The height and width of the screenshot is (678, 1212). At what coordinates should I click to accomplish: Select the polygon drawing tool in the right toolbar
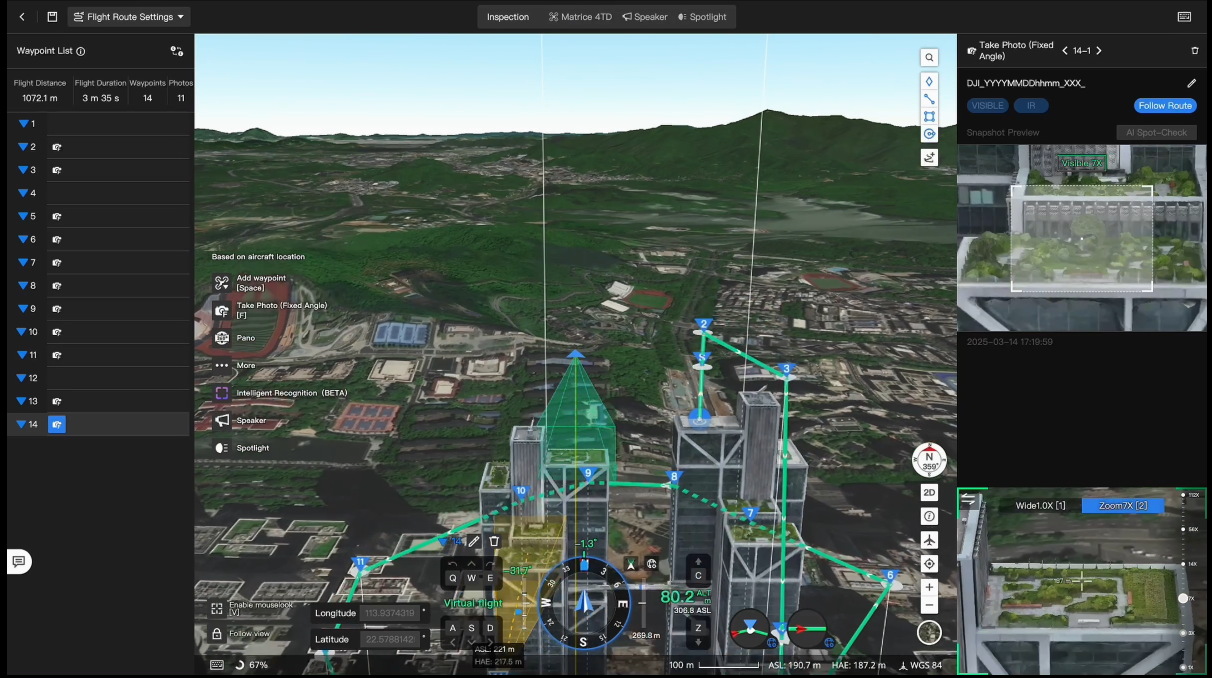[929, 116]
